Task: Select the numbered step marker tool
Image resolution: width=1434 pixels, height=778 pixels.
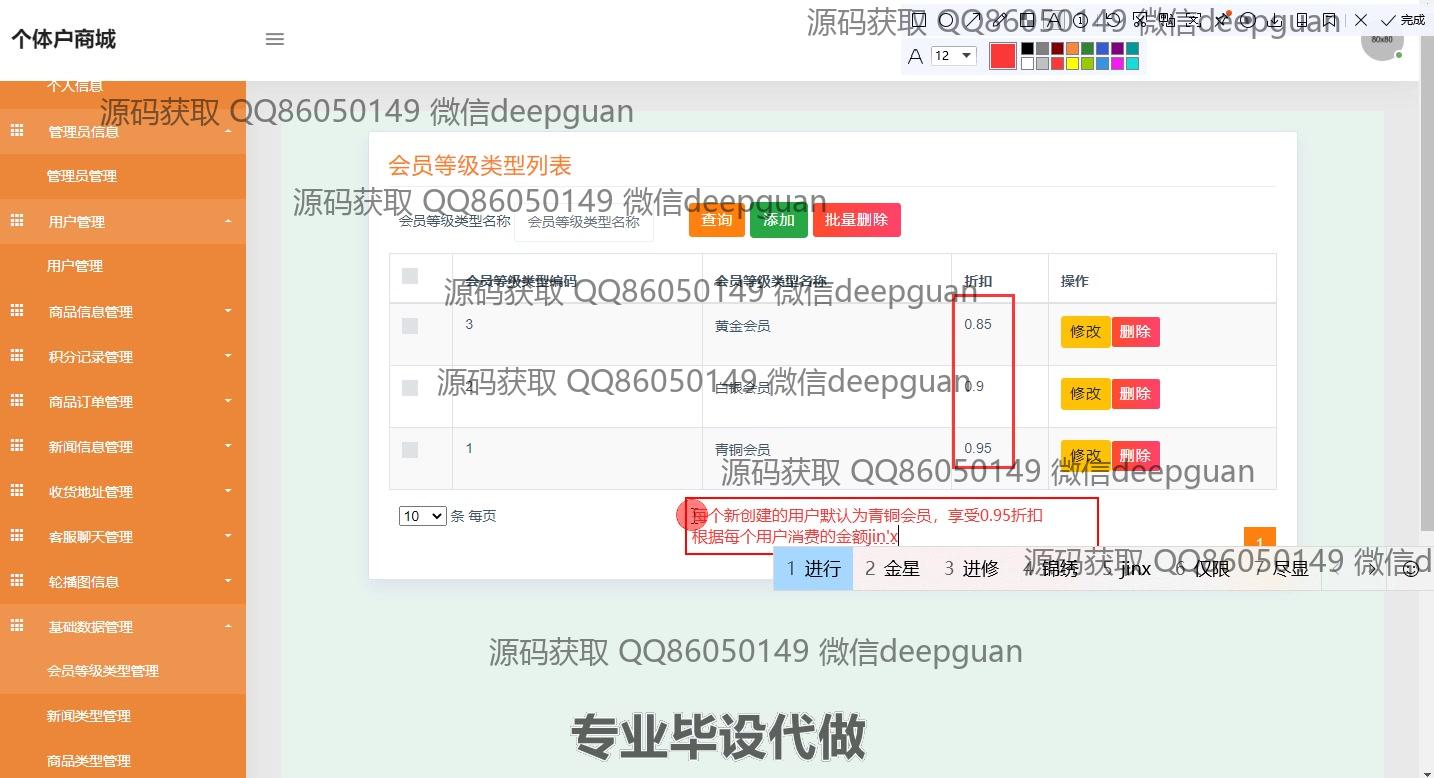Action: 1081,20
